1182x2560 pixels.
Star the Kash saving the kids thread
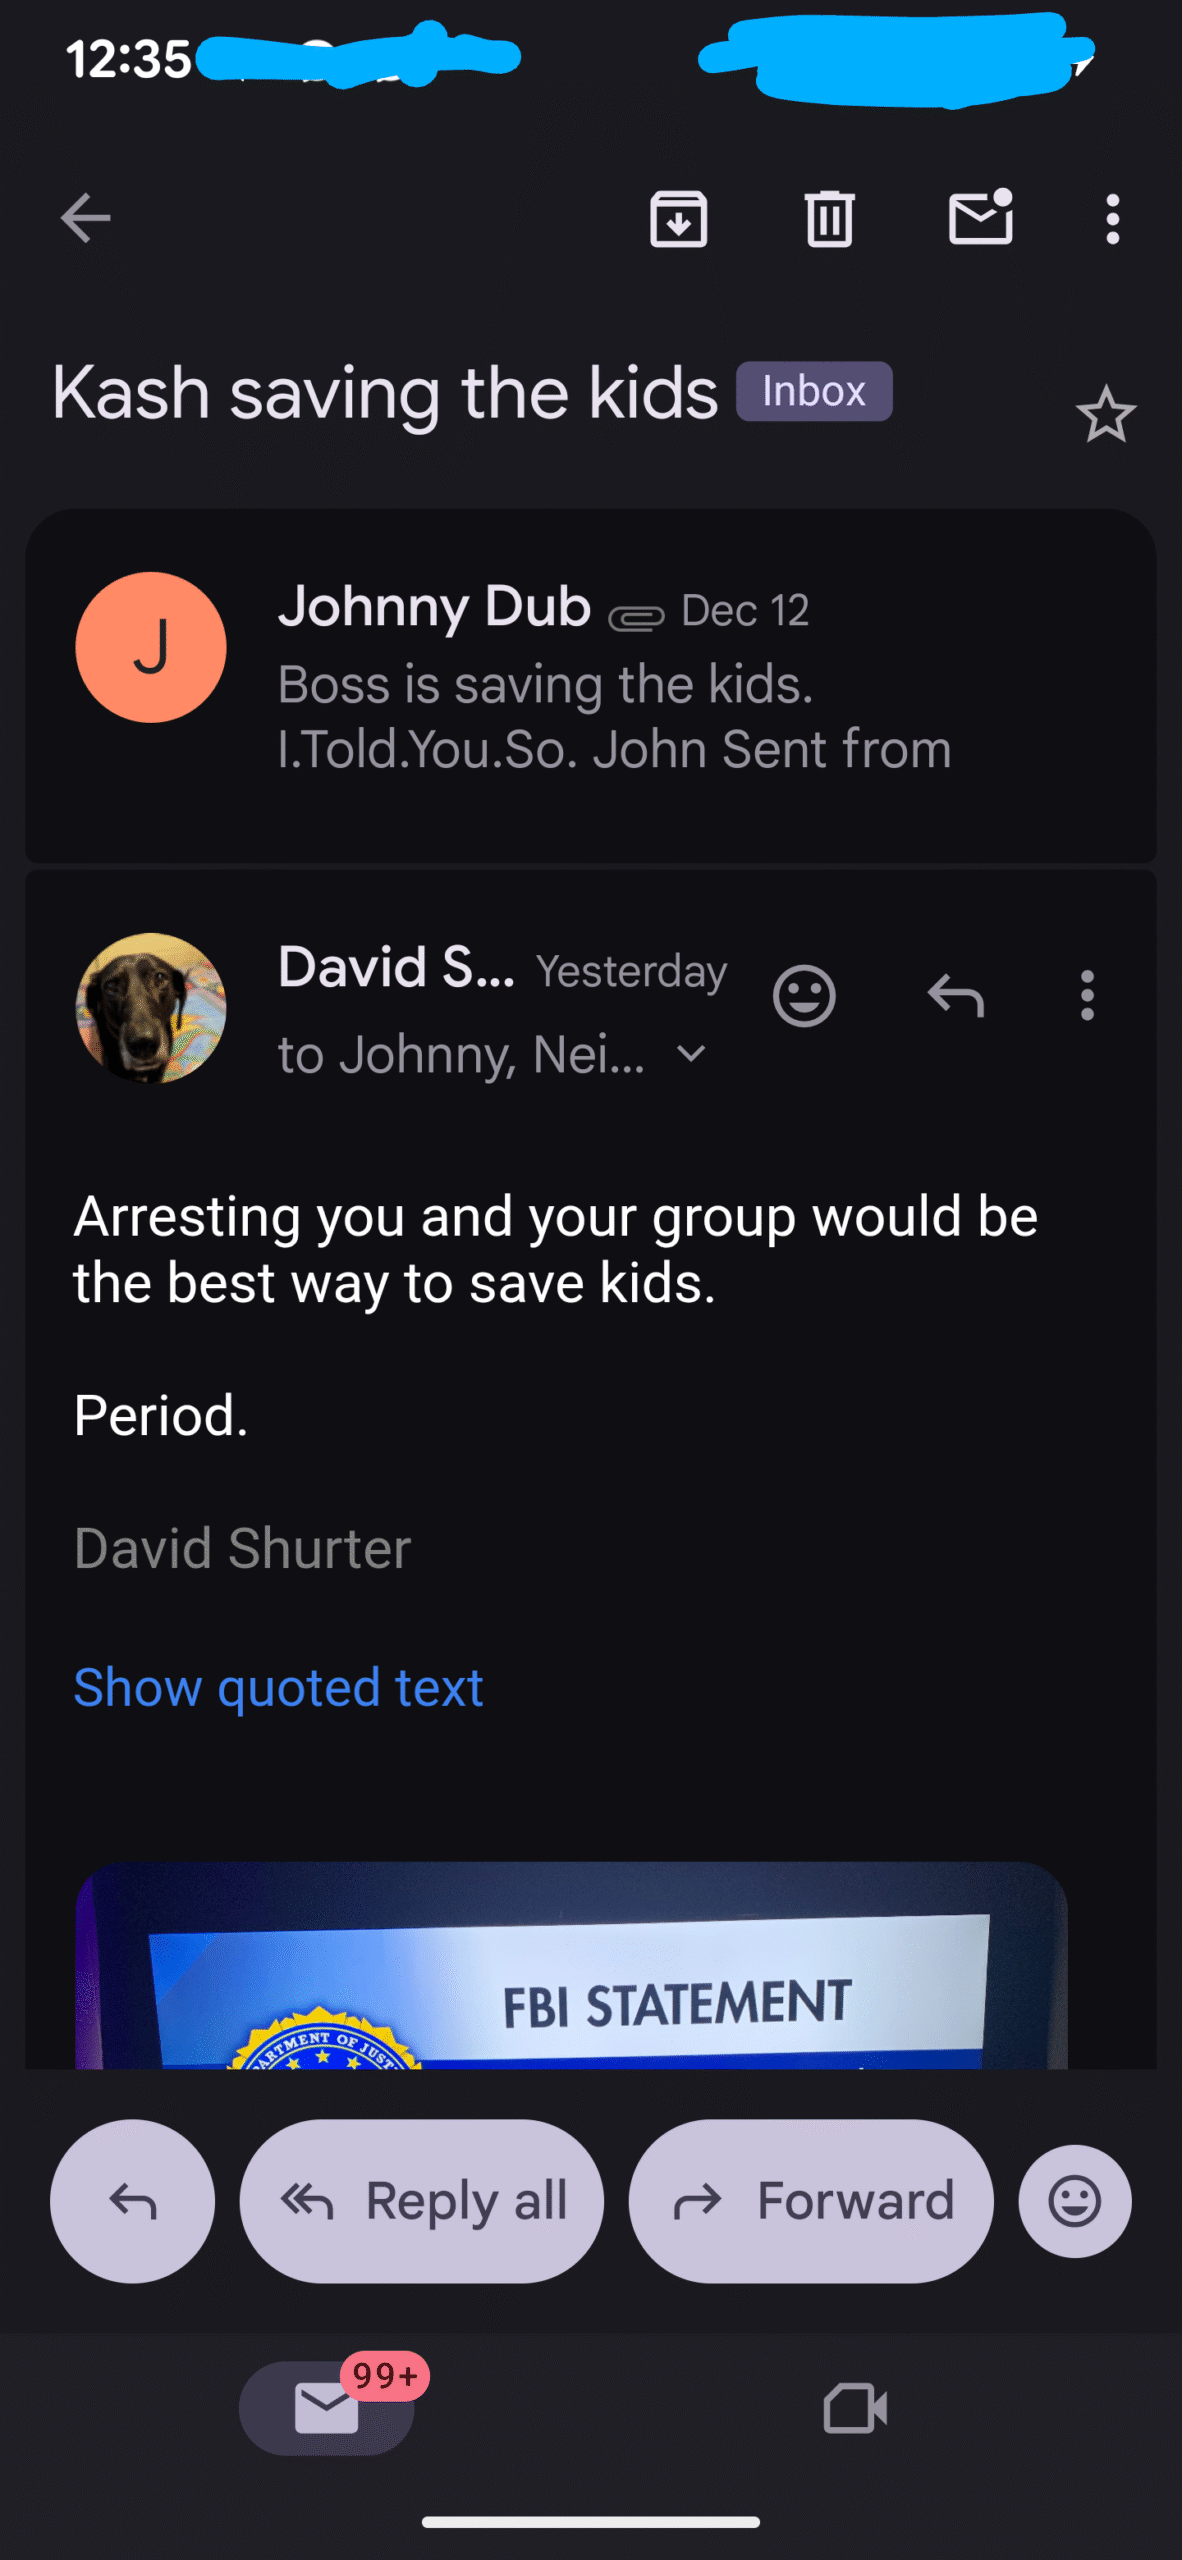pos(1105,414)
